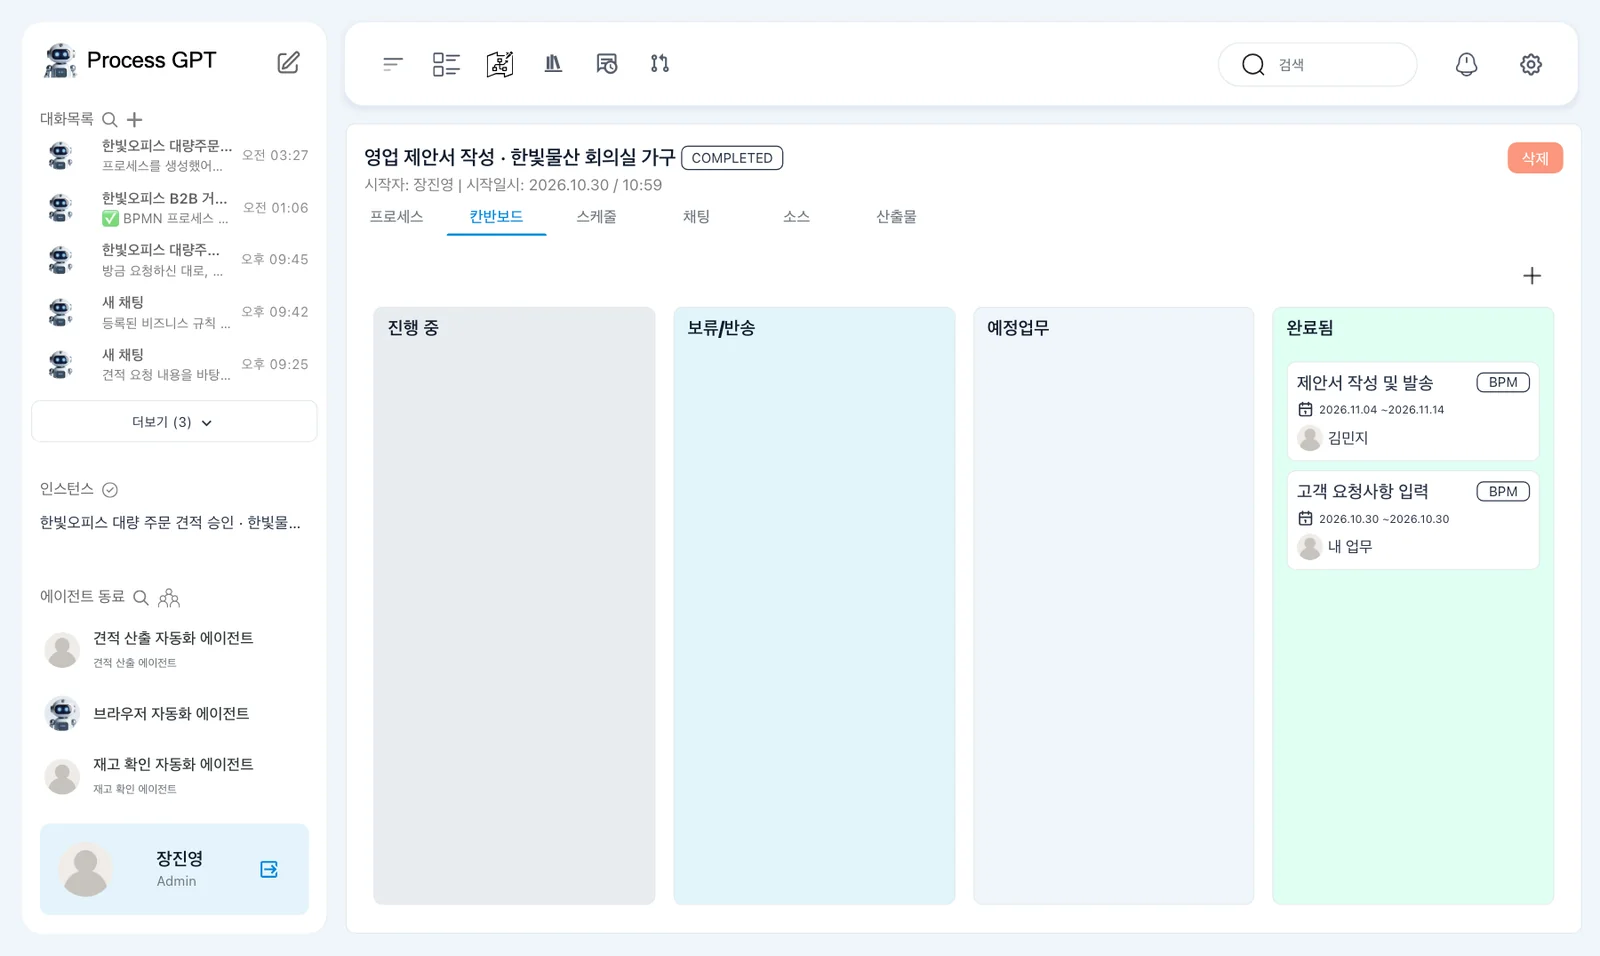Open 한빛오피스 대량 주문 견적 승인 instance

coord(170,523)
